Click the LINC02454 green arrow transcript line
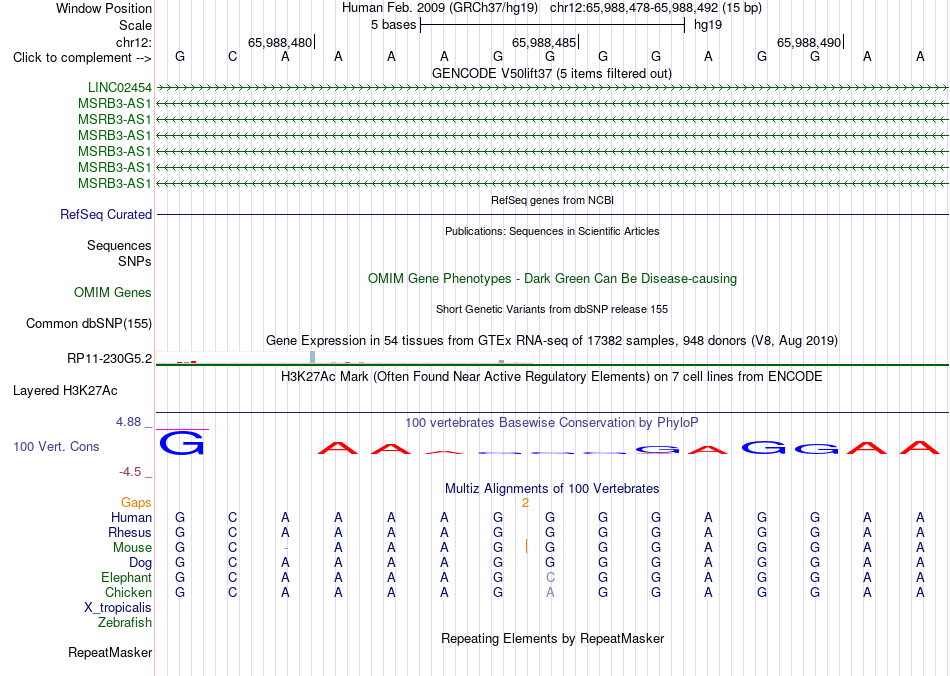 point(552,88)
